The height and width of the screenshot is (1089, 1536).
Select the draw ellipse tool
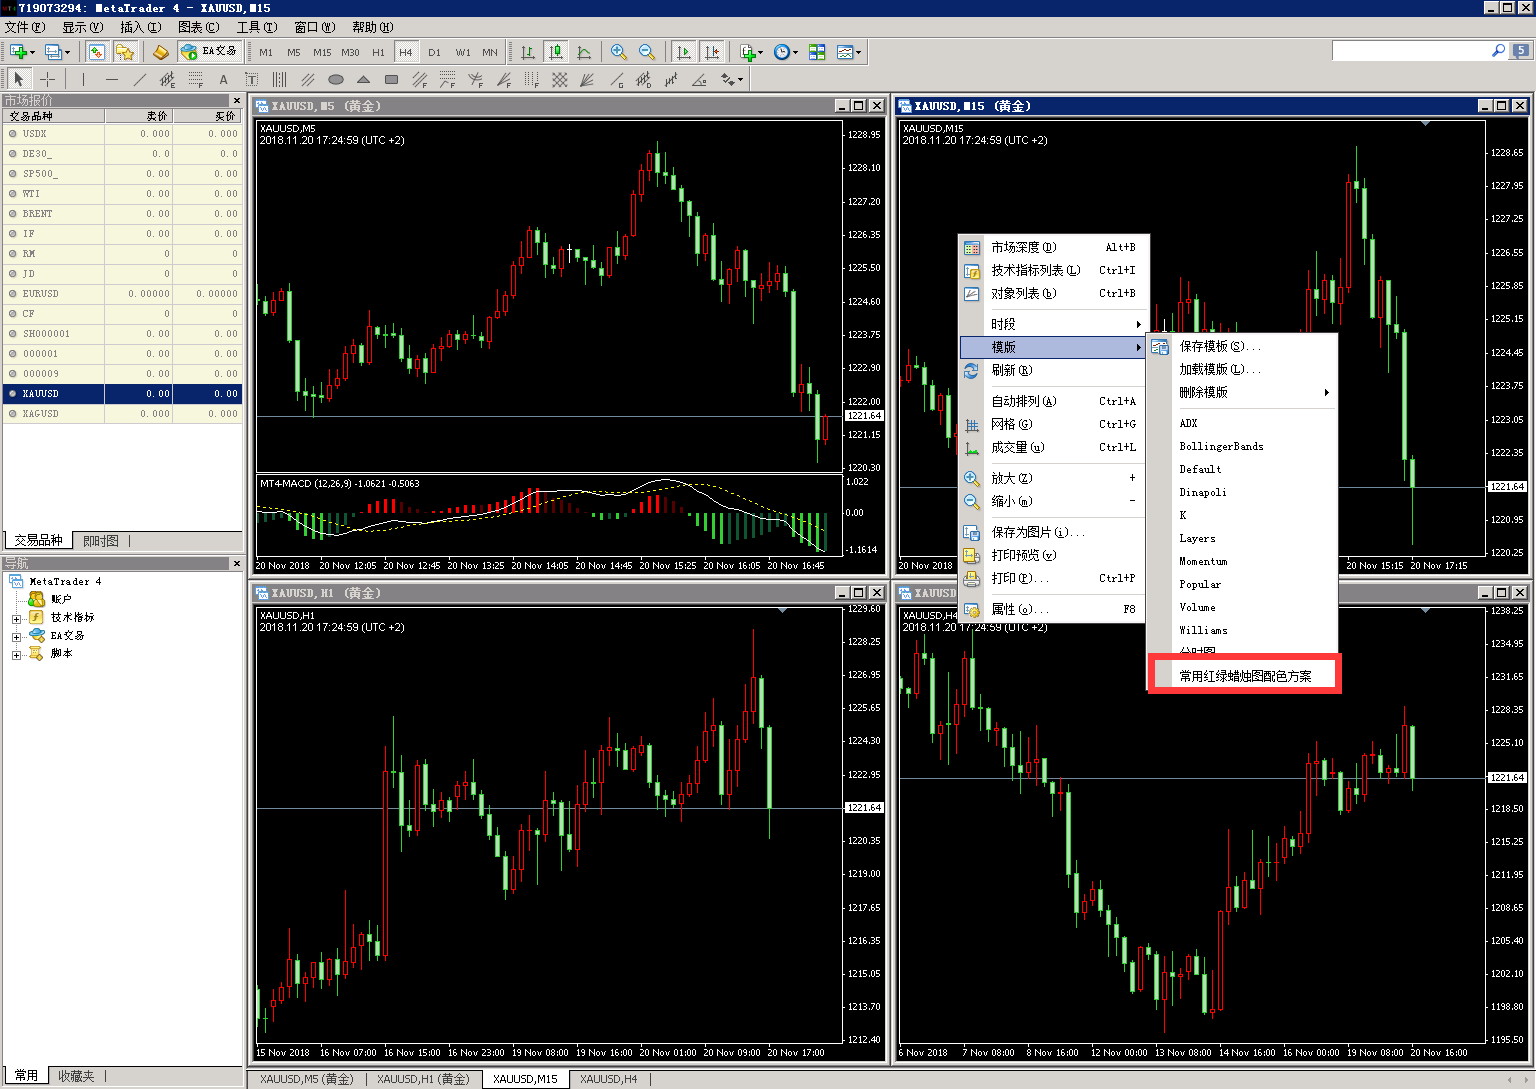pos(336,79)
